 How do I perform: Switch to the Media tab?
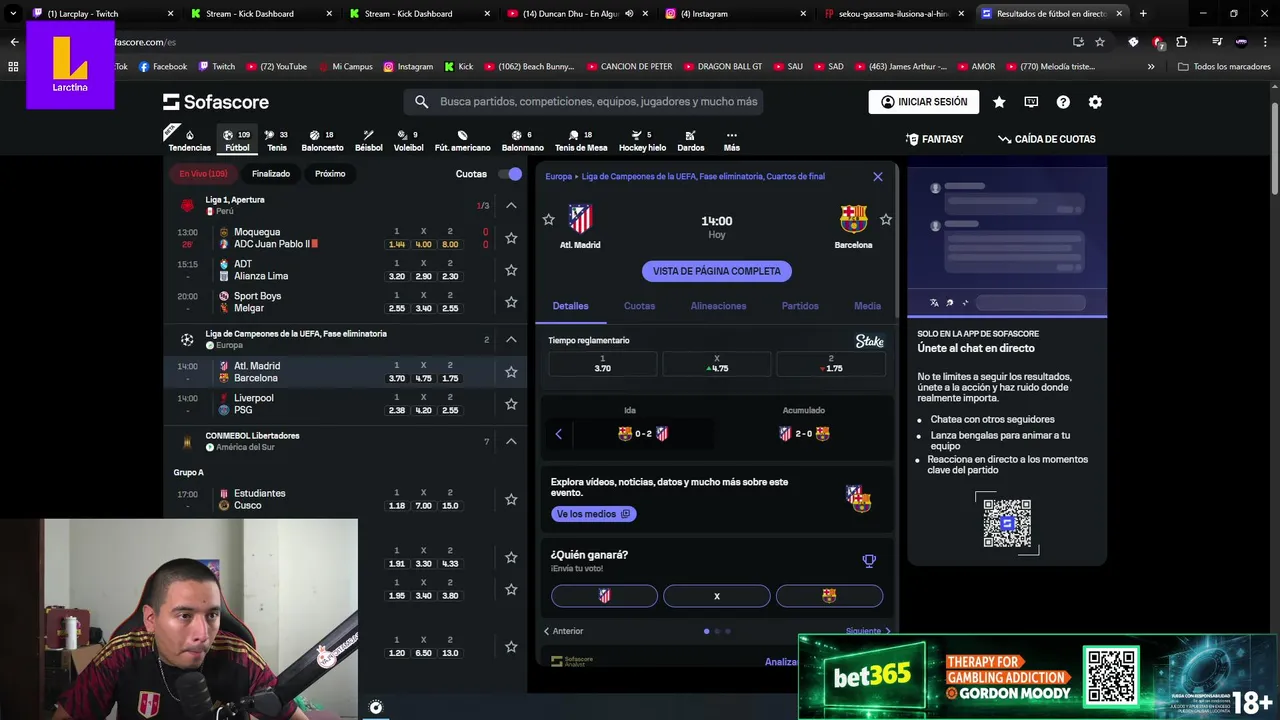[x=867, y=306]
